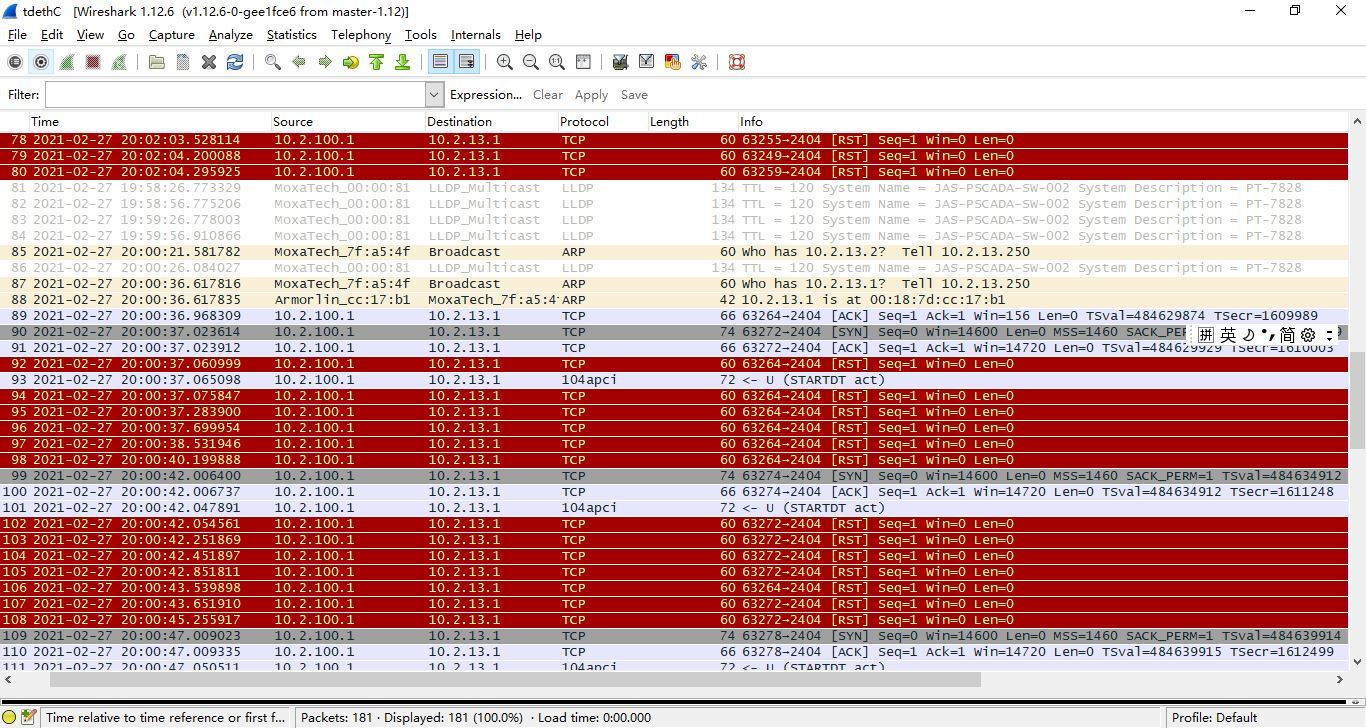Go forward in packet history

click(325, 62)
